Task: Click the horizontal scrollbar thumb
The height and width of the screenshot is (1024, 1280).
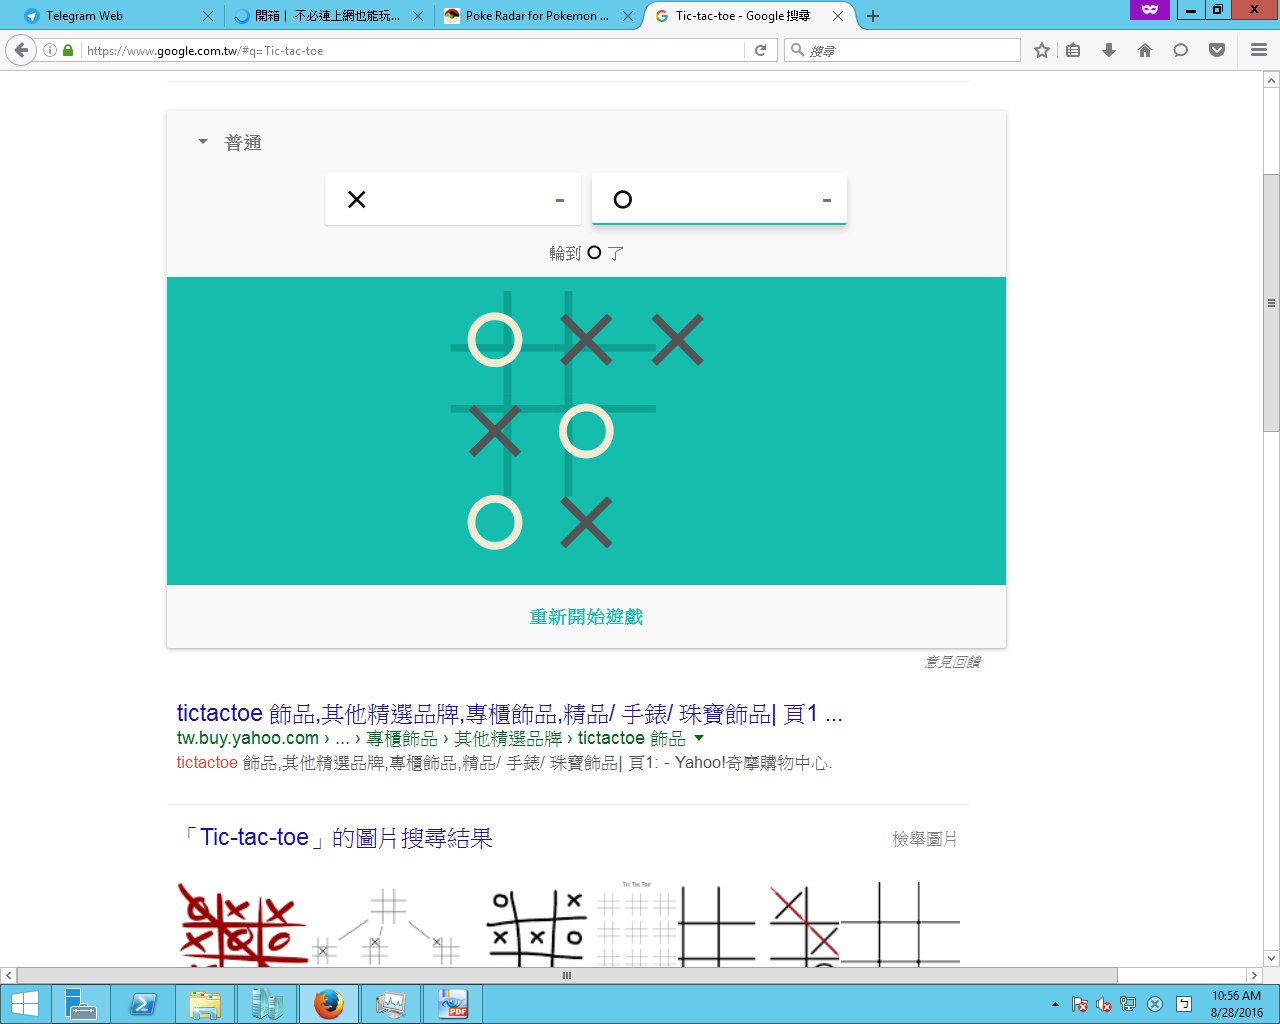Action: click(x=567, y=975)
